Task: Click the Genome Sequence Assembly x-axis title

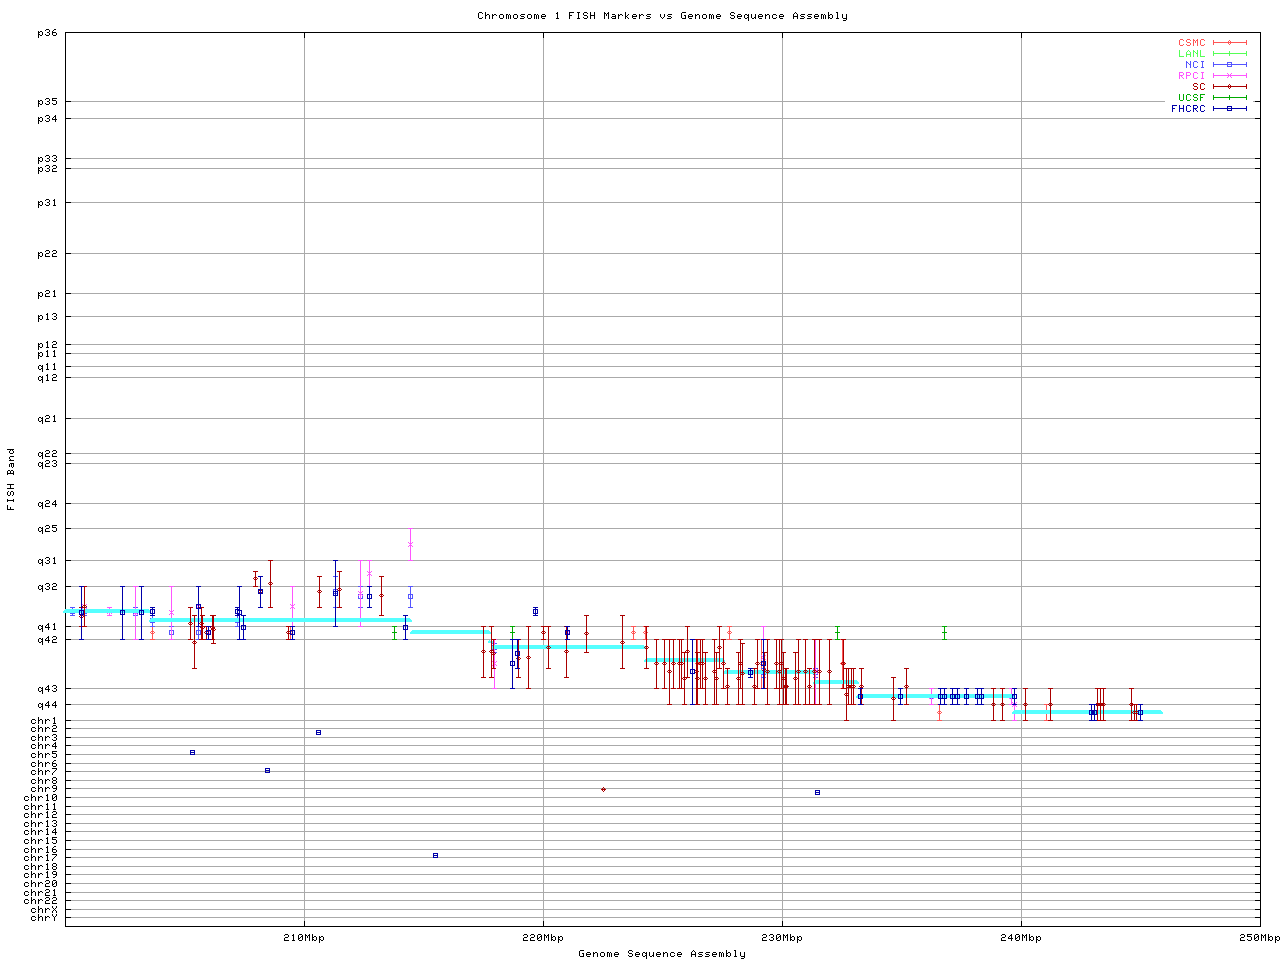Action: 662,954
